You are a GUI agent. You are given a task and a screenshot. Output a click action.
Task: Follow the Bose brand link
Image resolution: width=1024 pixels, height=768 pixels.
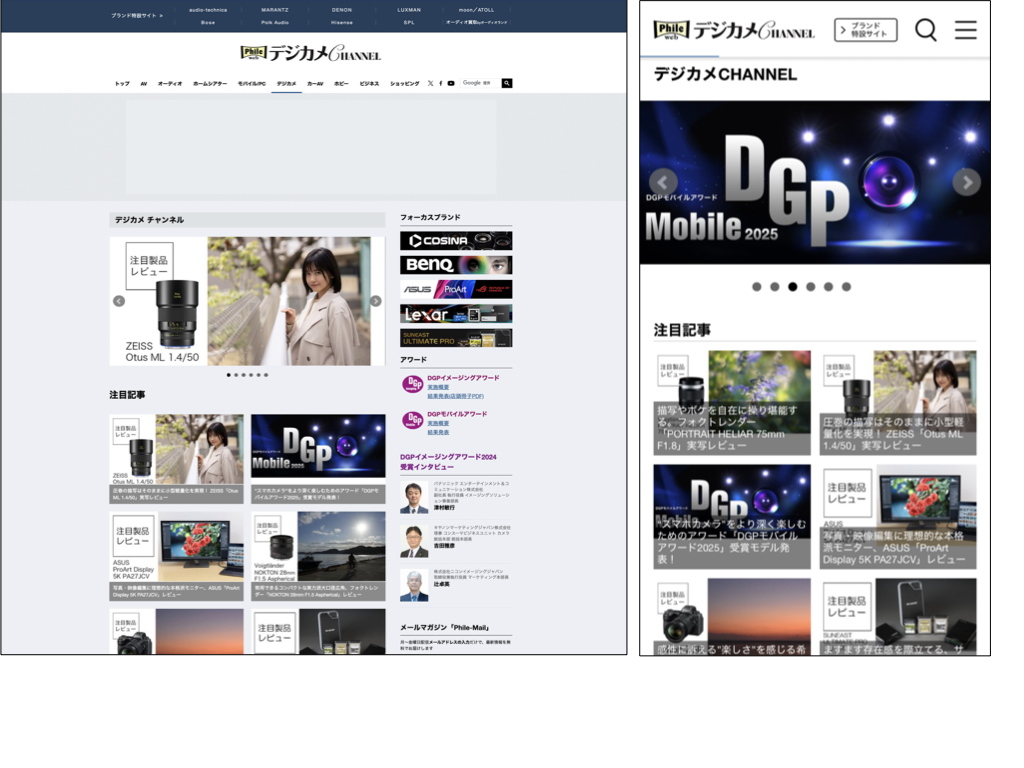coord(208,22)
